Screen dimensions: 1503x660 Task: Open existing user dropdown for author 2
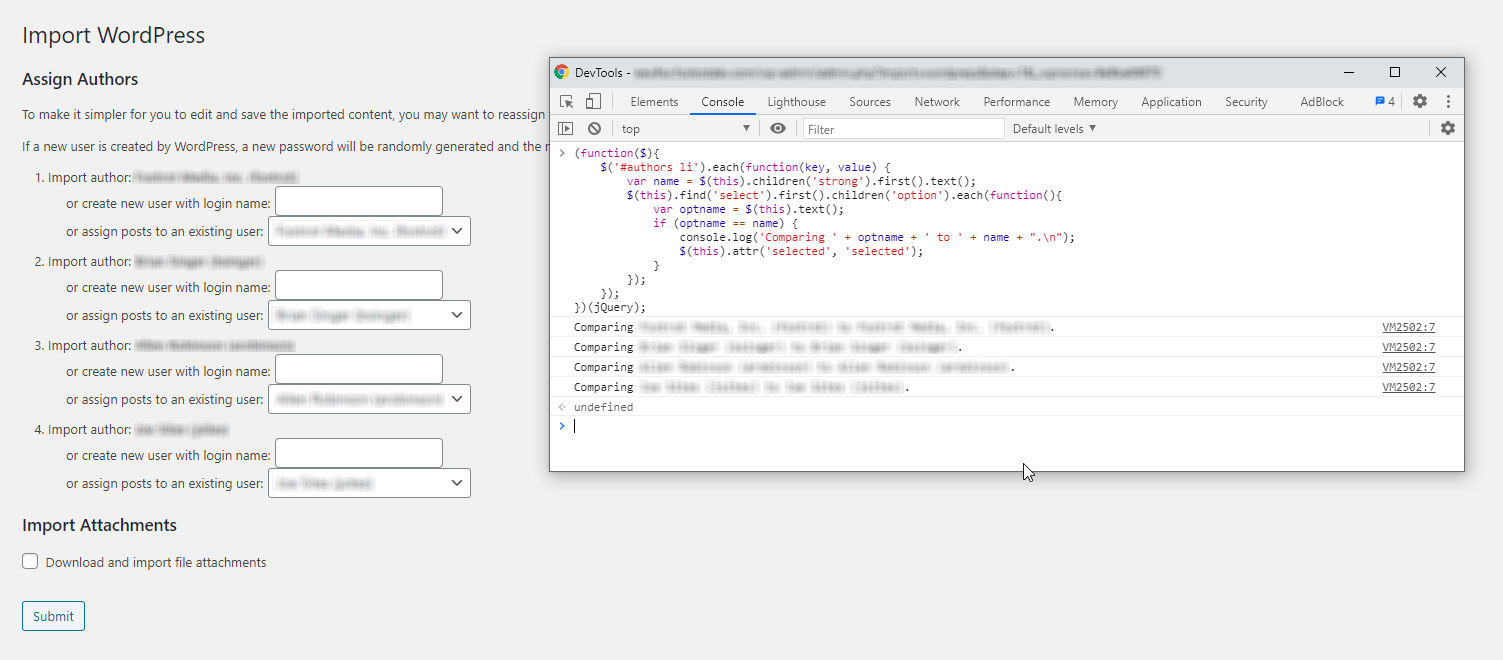coord(369,315)
